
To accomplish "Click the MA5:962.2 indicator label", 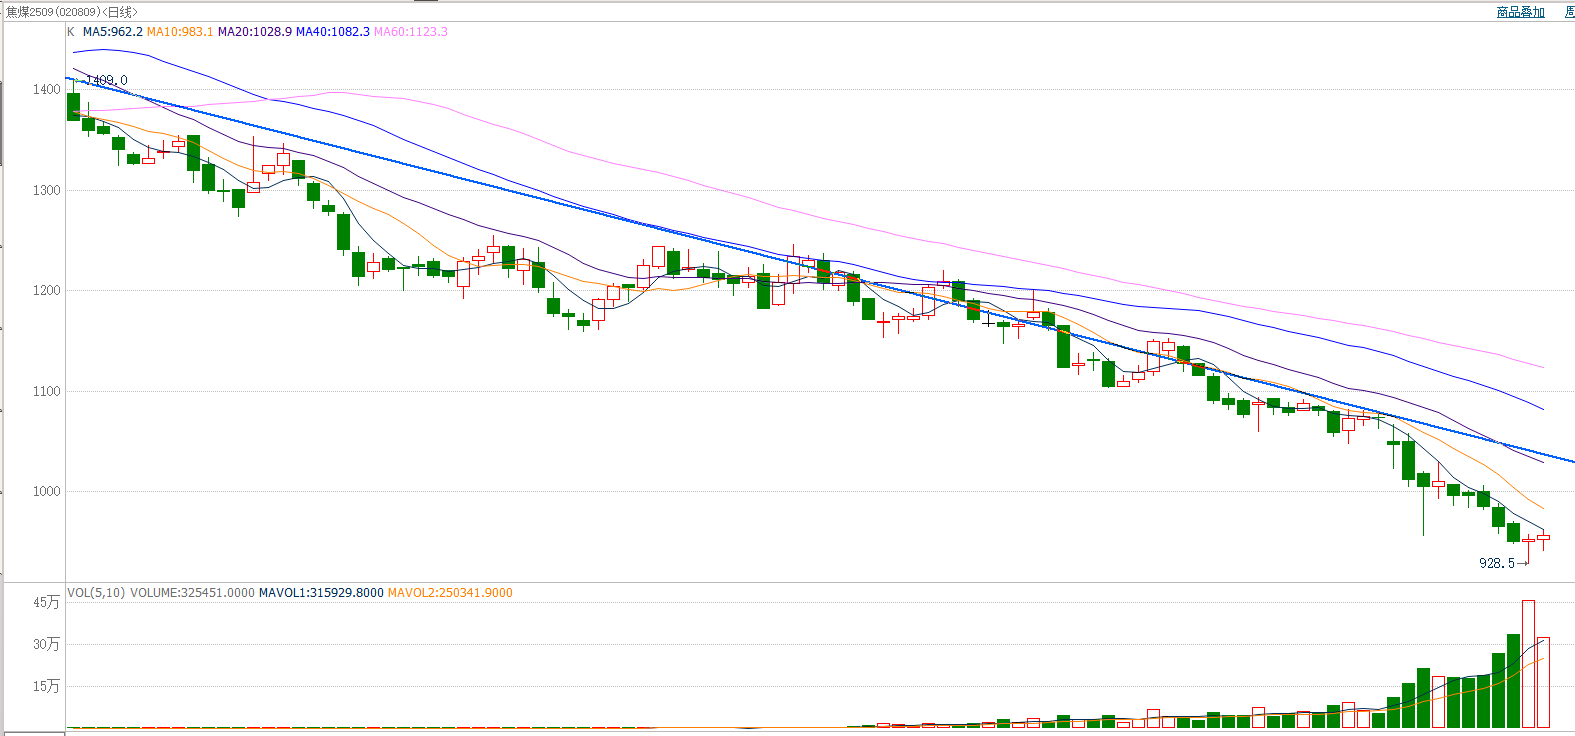I will pos(112,32).
